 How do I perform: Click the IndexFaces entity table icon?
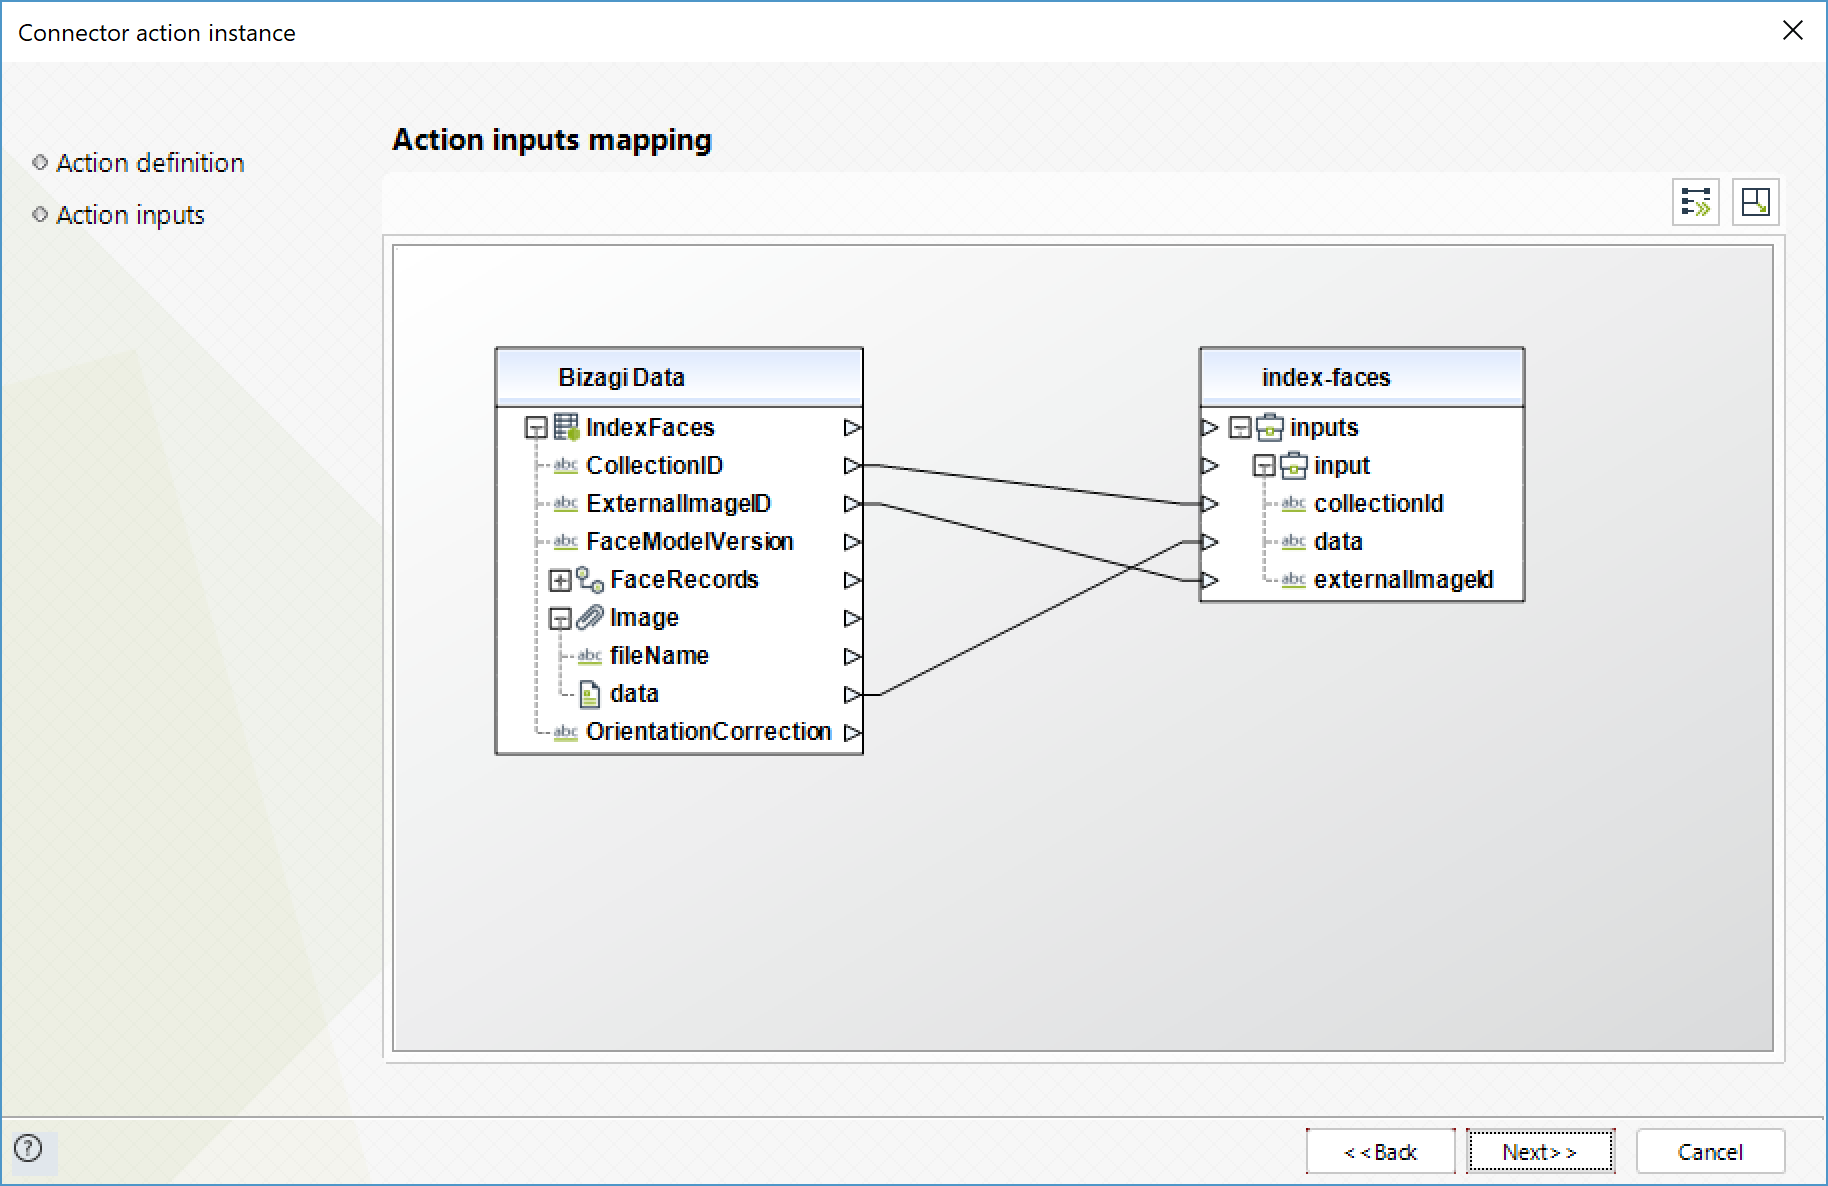pyautogui.click(x=566, y=428)
